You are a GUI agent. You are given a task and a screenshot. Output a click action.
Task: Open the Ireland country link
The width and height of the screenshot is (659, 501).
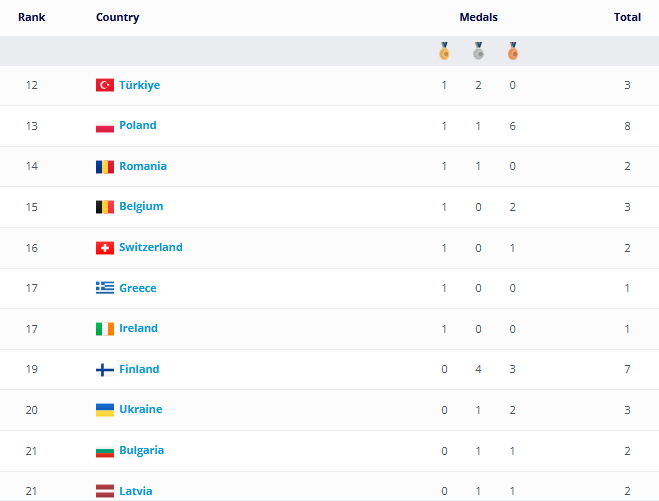(138, 328)
